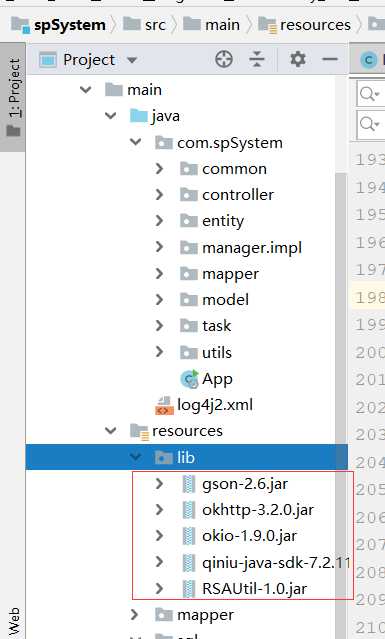Collapse the java folder node
Screen dimensions: 385x639
click(111, 116)
